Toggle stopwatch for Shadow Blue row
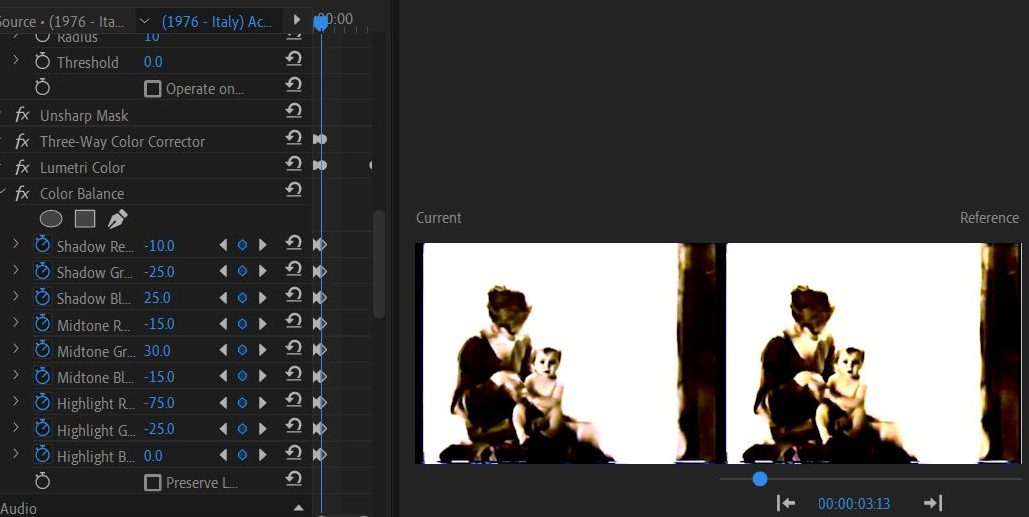Image resolution: width=1029 pixels, height=517 pixels. click(x=43, y=298)
